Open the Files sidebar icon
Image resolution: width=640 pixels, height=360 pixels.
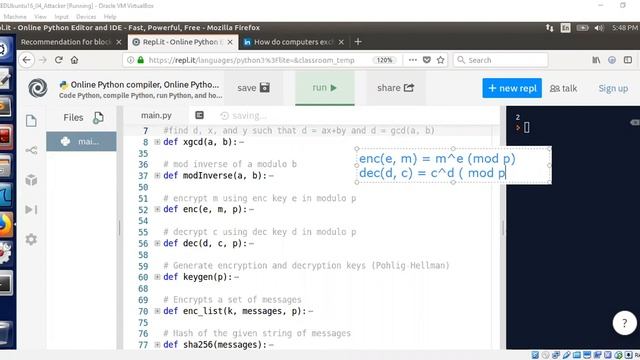pos(31,121)
